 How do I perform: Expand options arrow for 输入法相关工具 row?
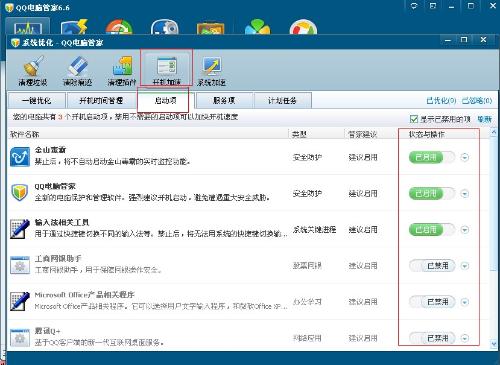point(465,229)
